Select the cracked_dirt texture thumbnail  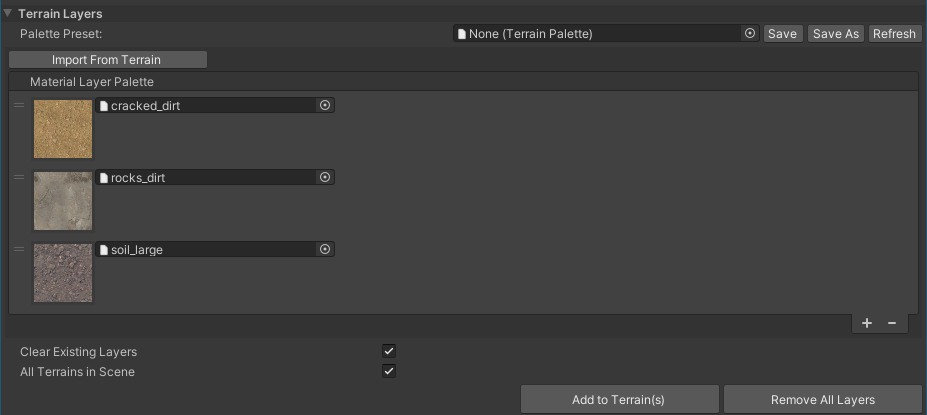pyautogui.click(x=63, y=129)
